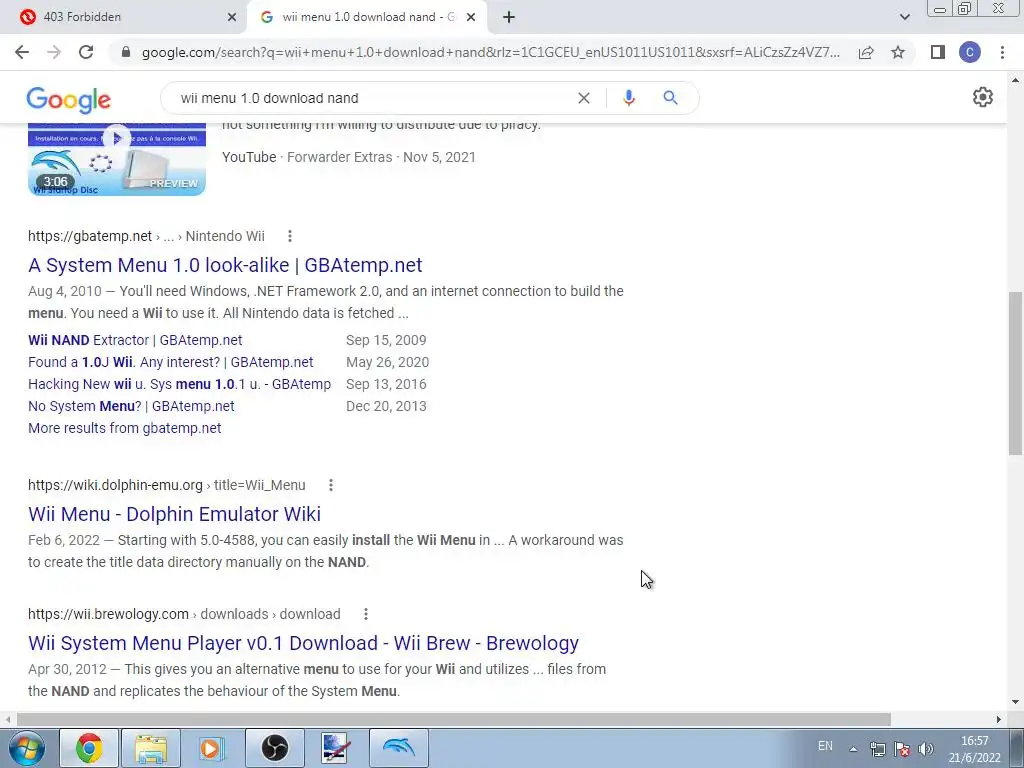Click into the Google search box
Viewport: 1024px width, 768px height.
click(x=372, y=98)
